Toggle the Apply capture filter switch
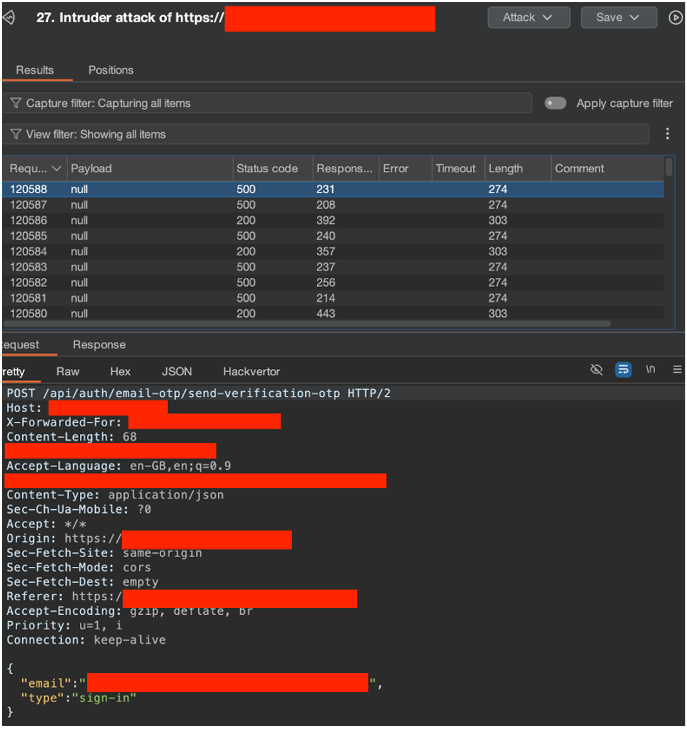 point(556,103)
